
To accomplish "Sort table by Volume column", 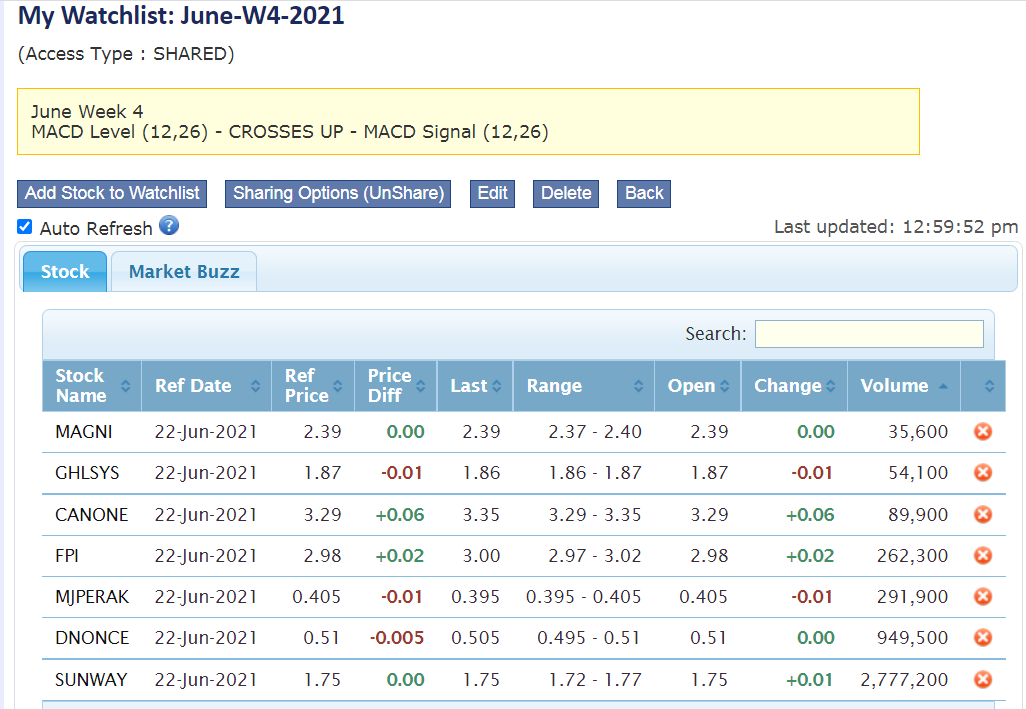I will tap(904, 386).
